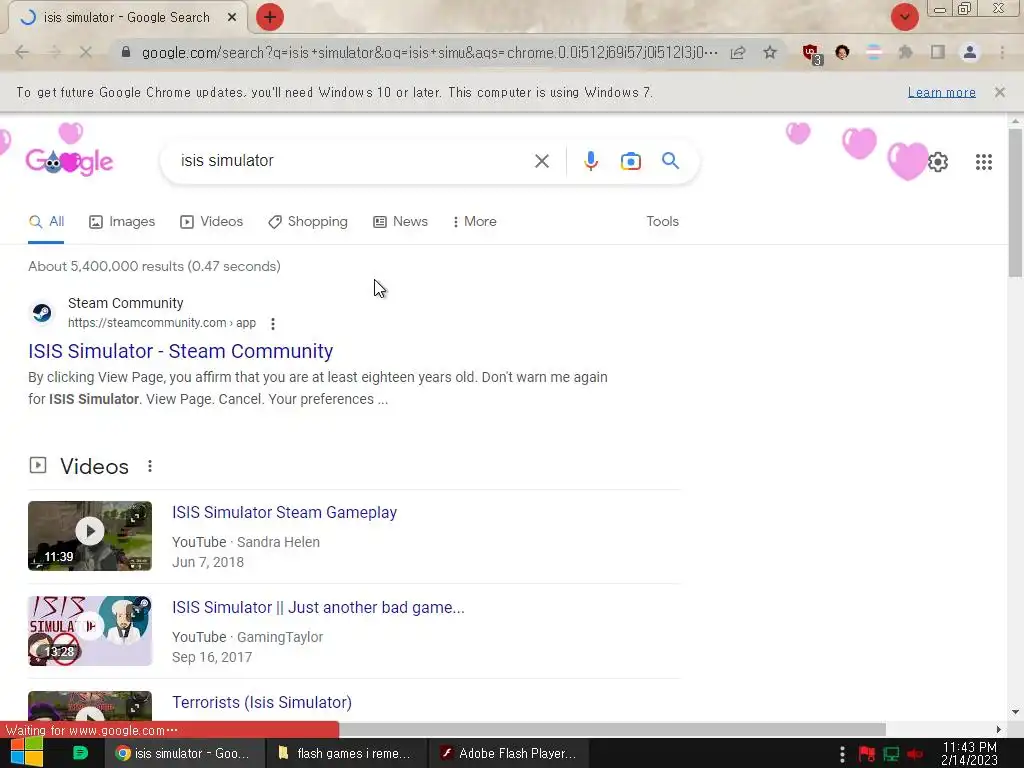Switch to the News tab

(400, 221)
